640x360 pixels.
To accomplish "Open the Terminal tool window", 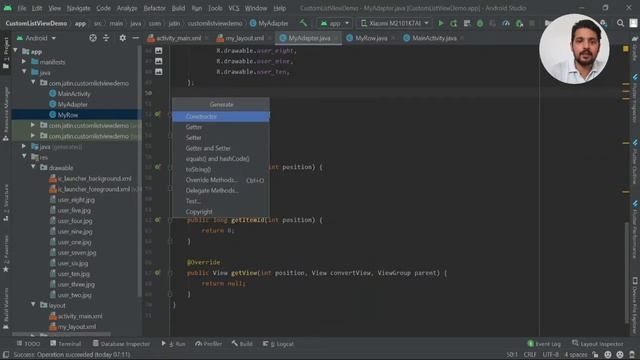I will click(65, 344).
